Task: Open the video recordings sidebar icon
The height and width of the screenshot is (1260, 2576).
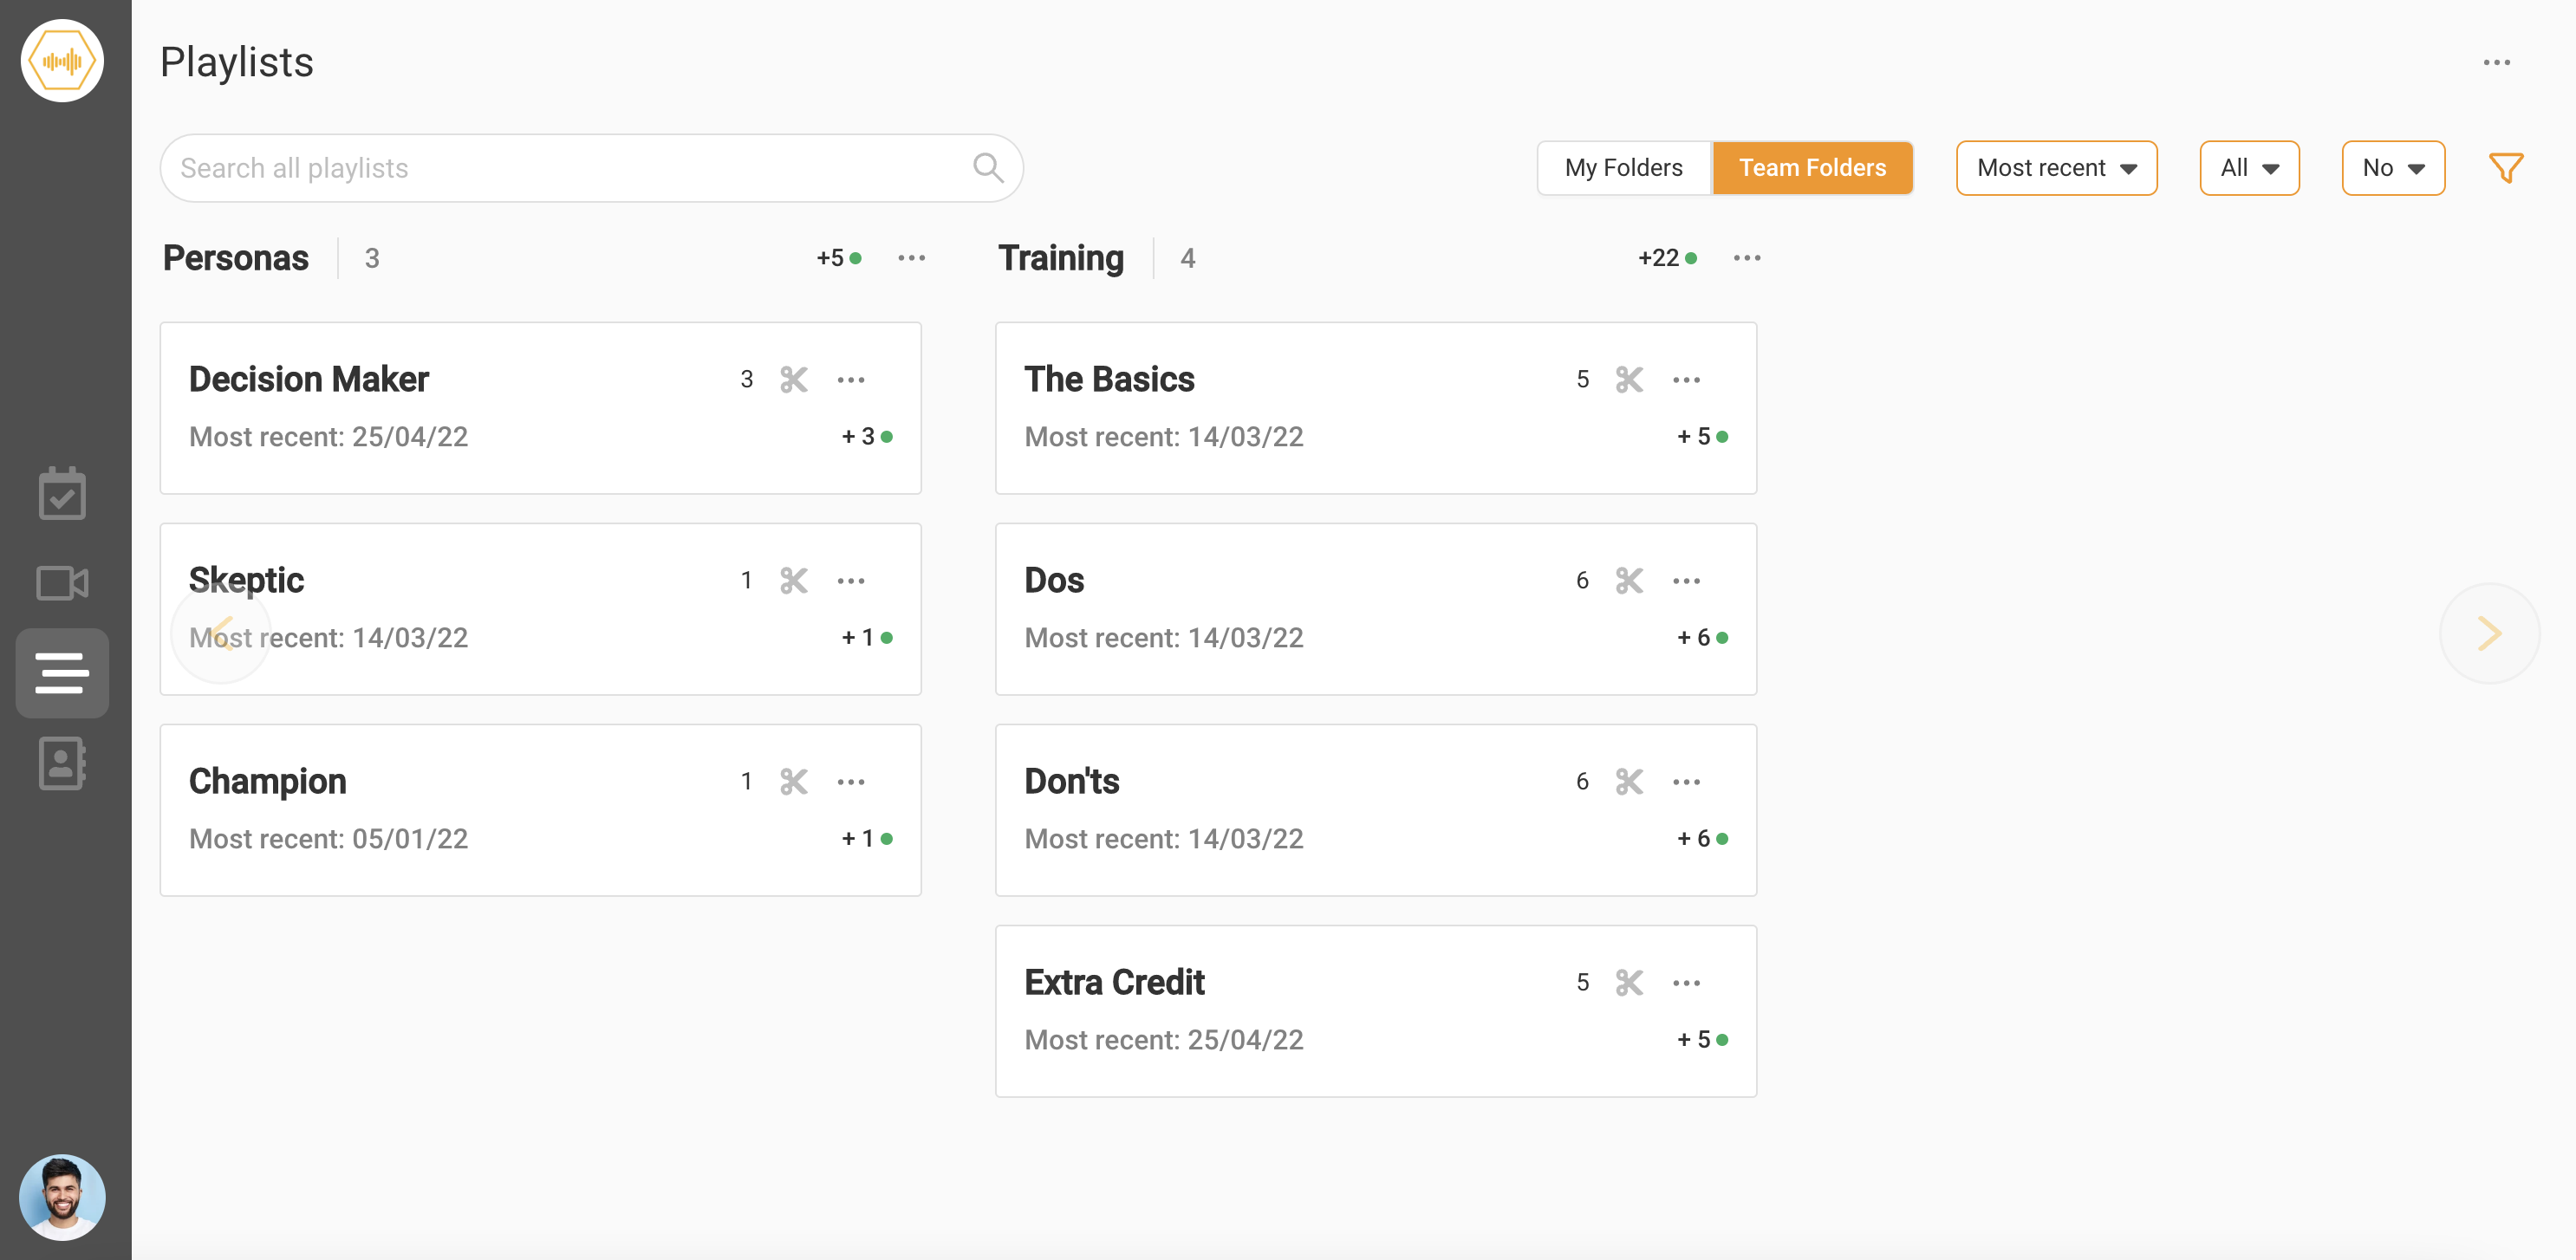Action: pyautogui.click(x=62, y=583)
